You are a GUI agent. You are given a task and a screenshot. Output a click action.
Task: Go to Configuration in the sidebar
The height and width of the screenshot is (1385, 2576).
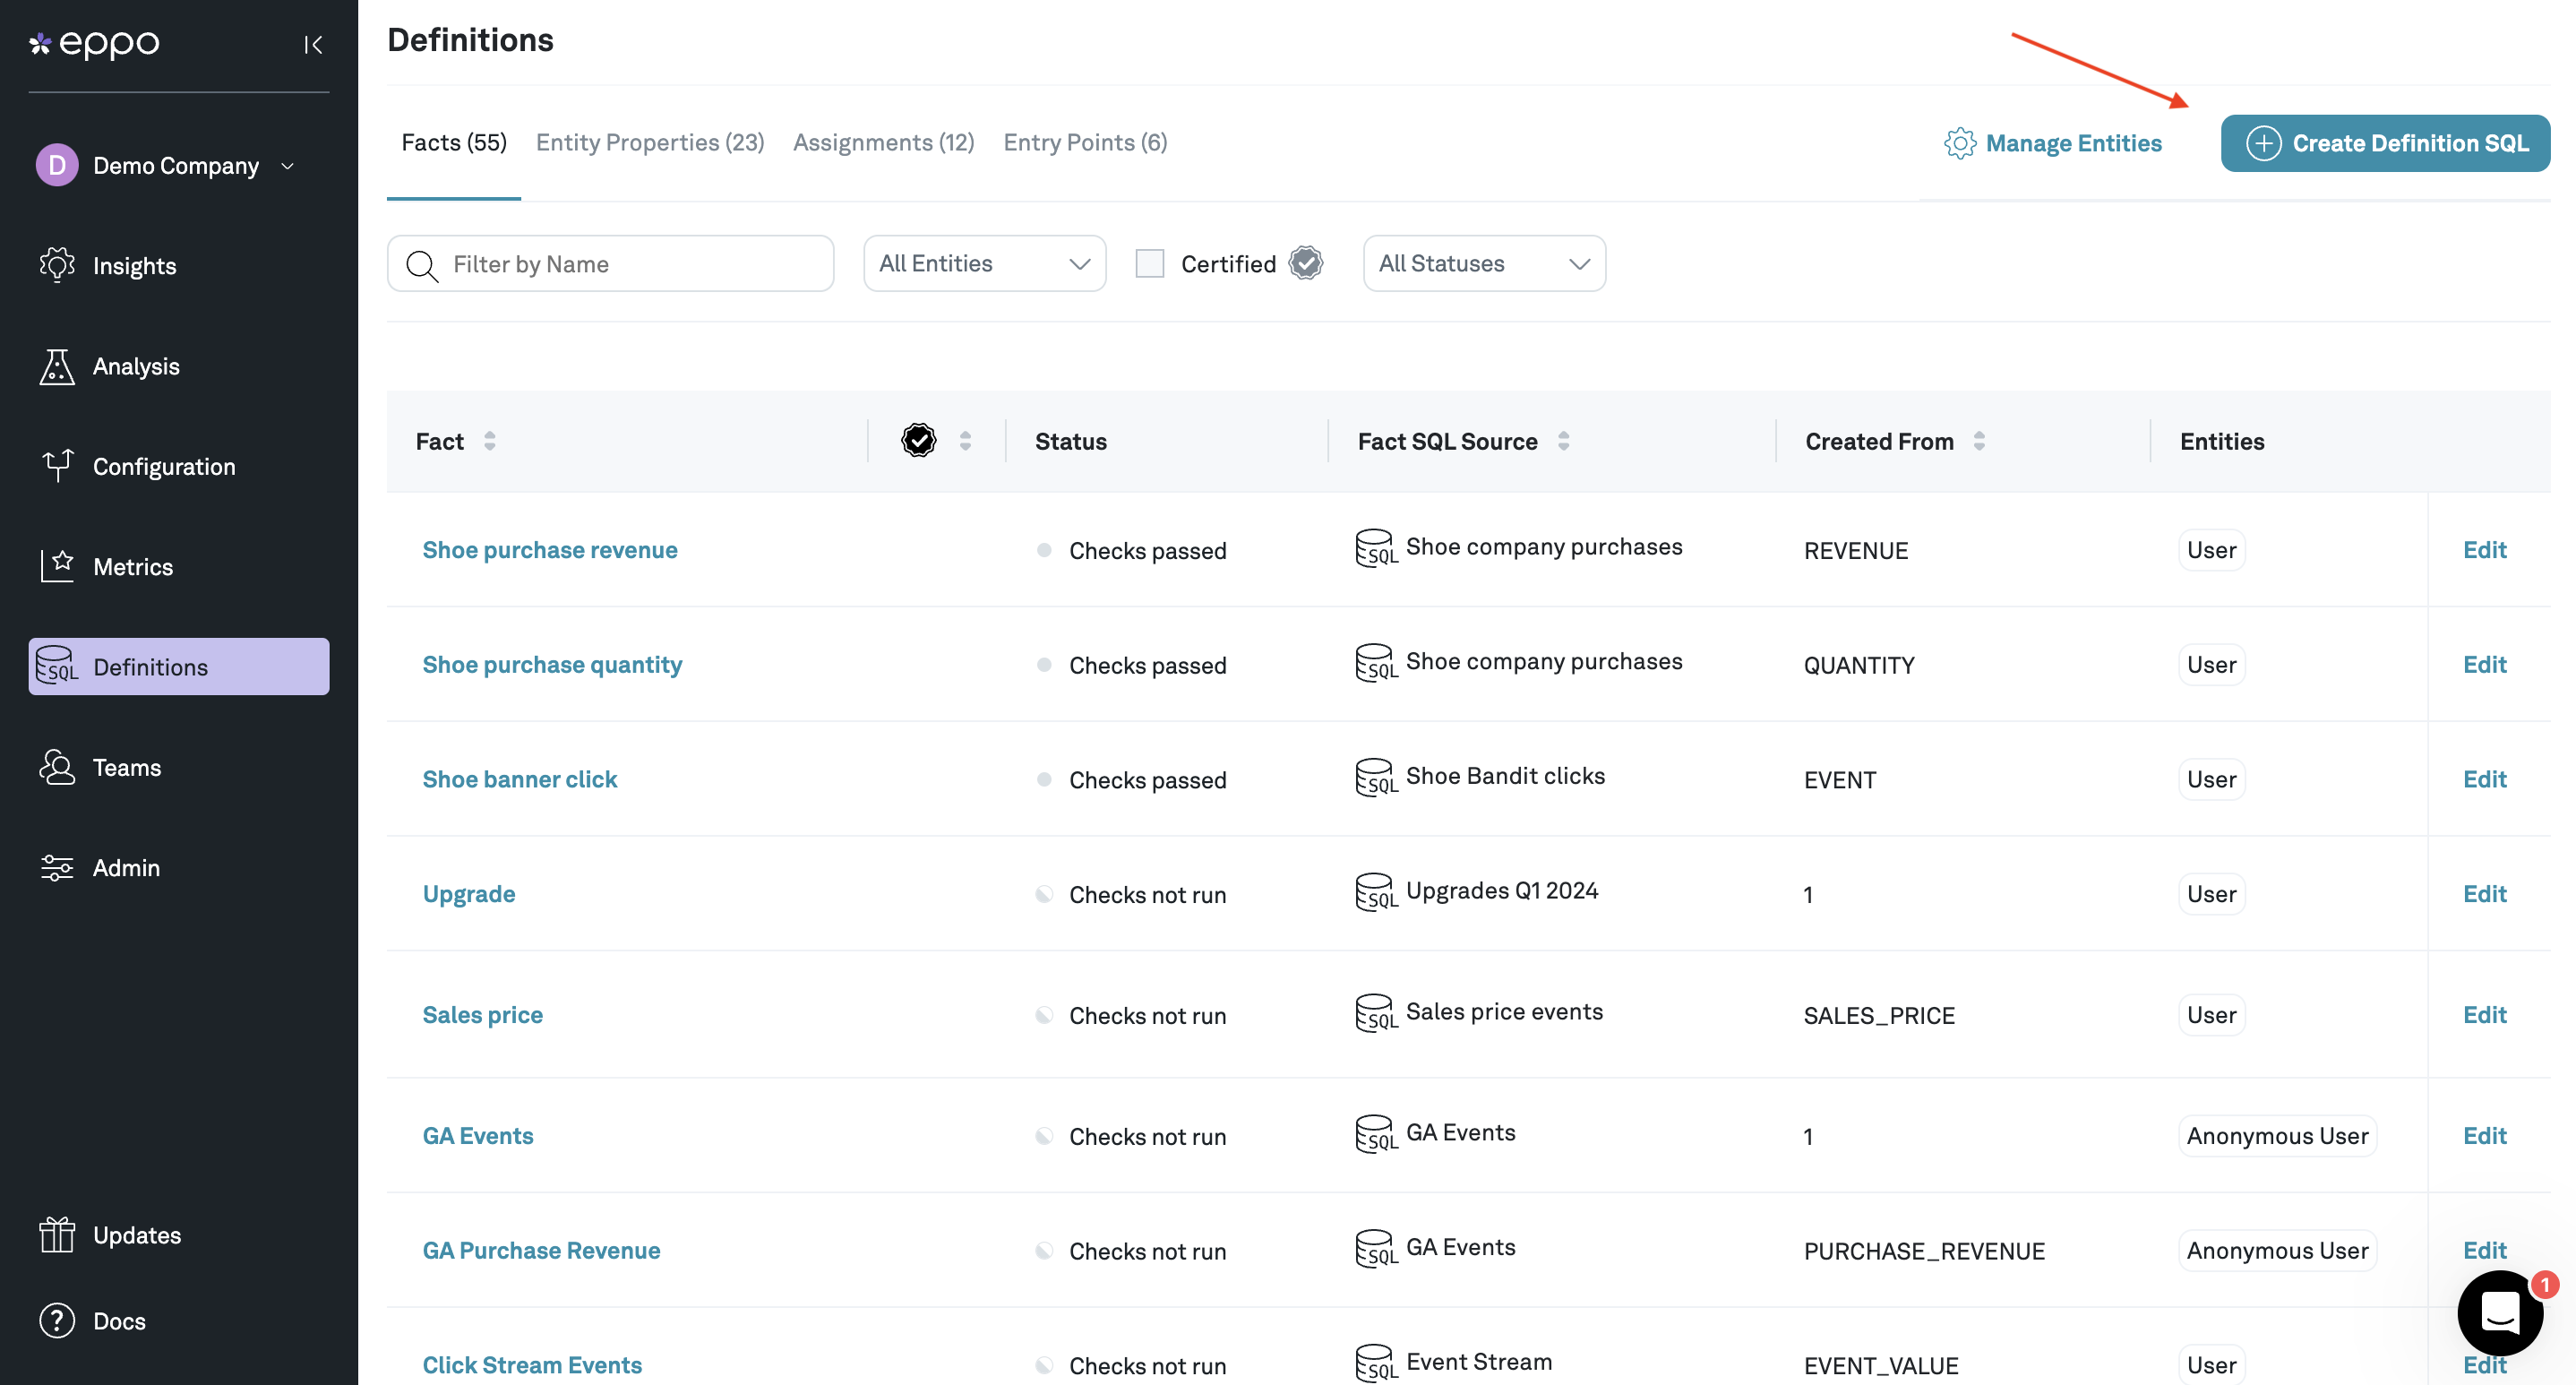pos(164,466)
